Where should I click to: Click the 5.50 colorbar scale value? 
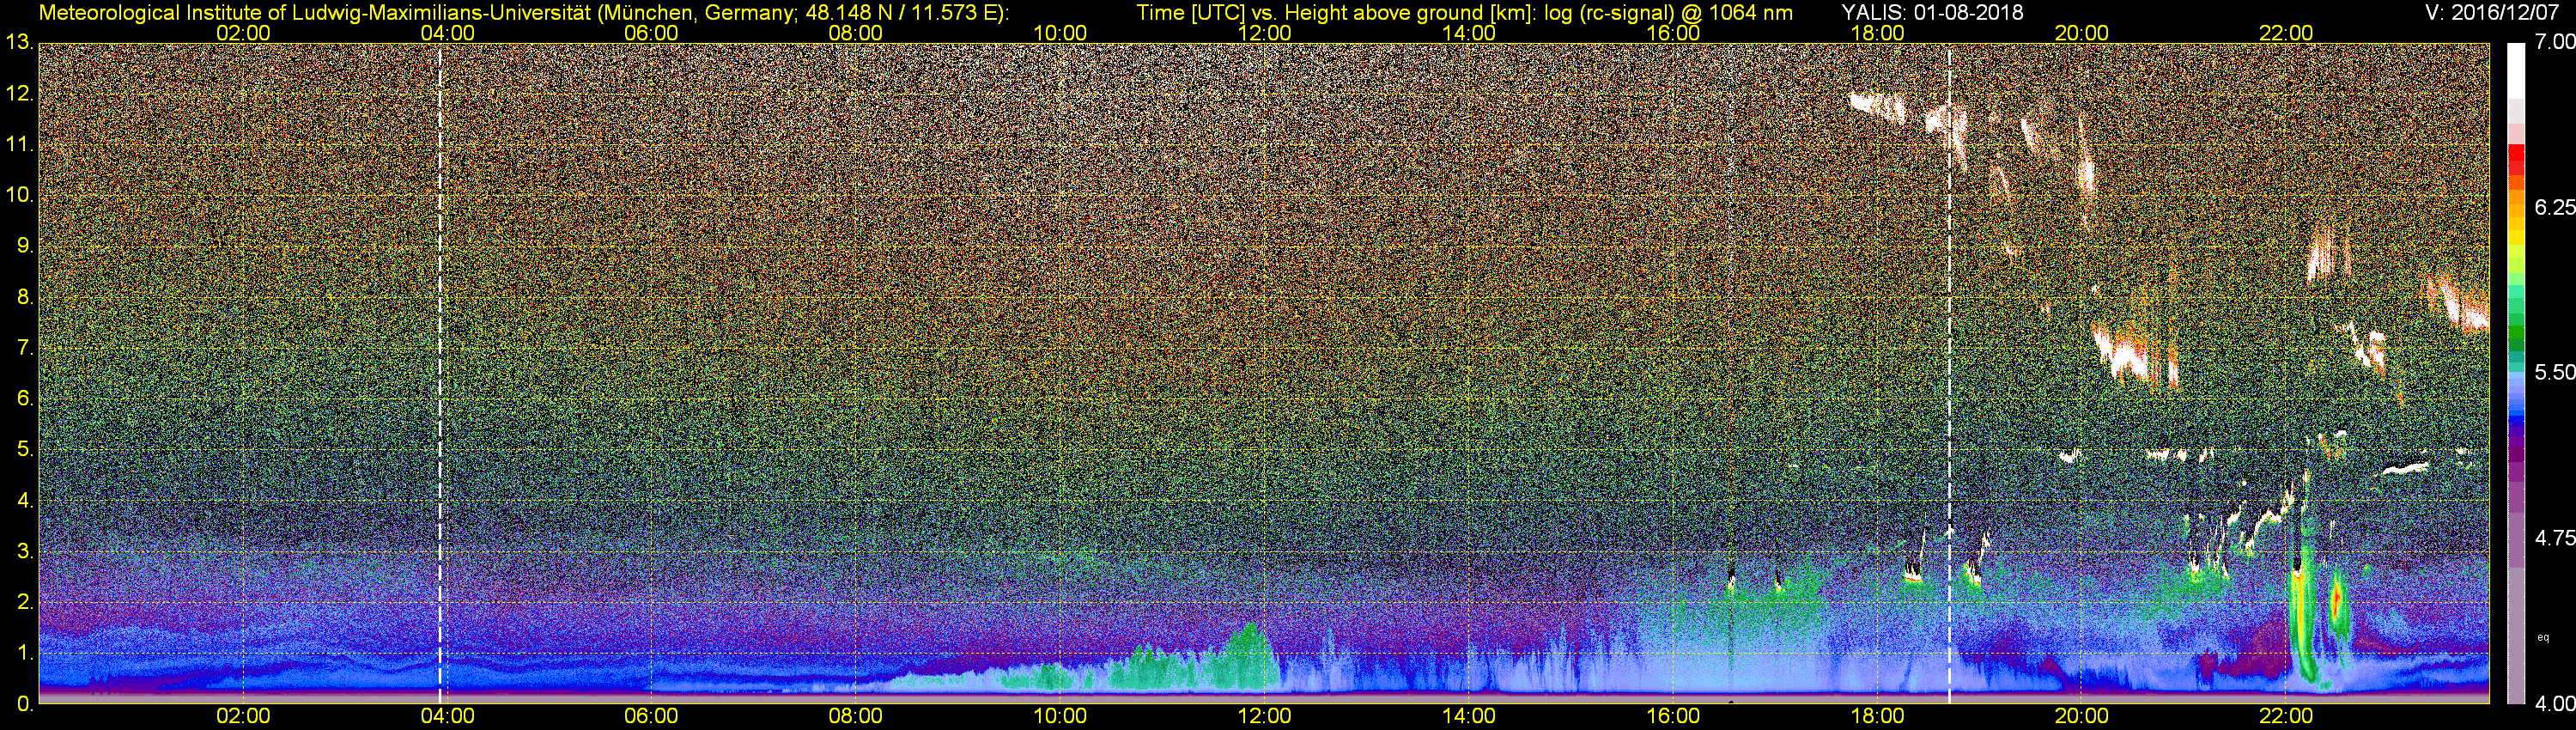[2555, 372]
